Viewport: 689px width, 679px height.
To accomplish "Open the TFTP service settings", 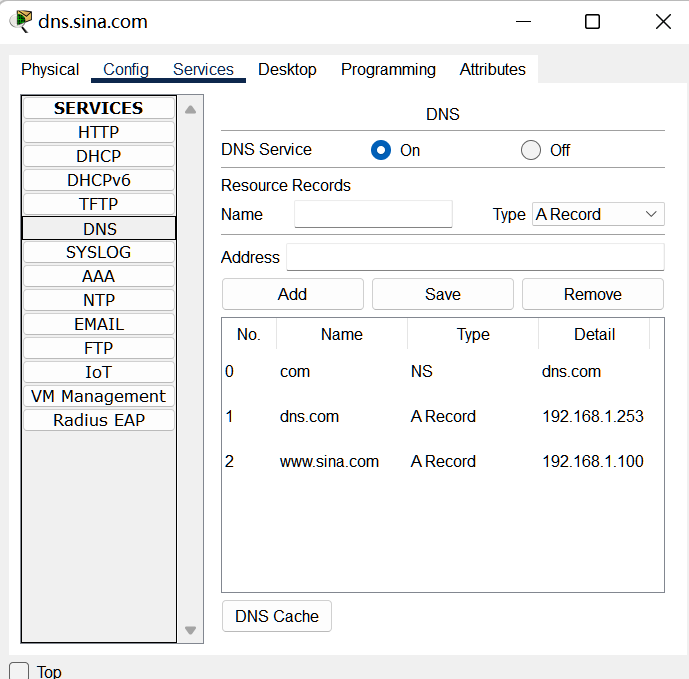I will coord(99,204).
